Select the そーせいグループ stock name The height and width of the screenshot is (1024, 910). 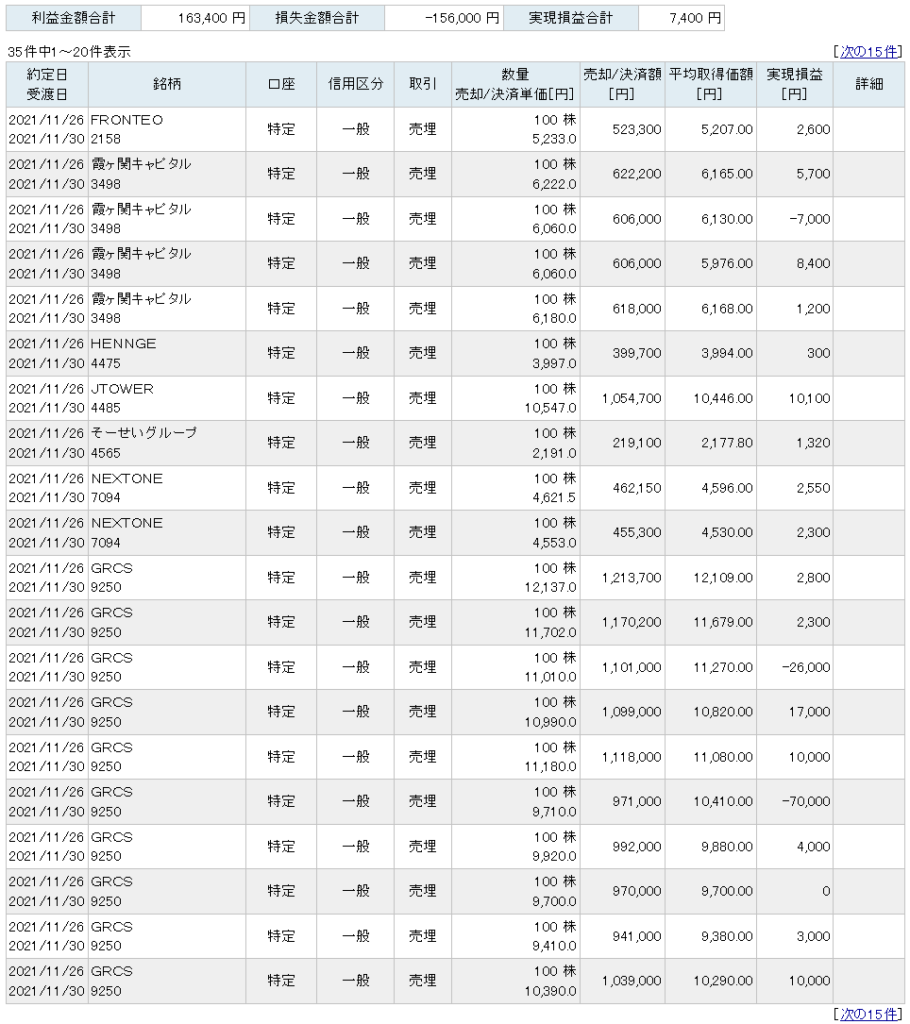(144, 433)
